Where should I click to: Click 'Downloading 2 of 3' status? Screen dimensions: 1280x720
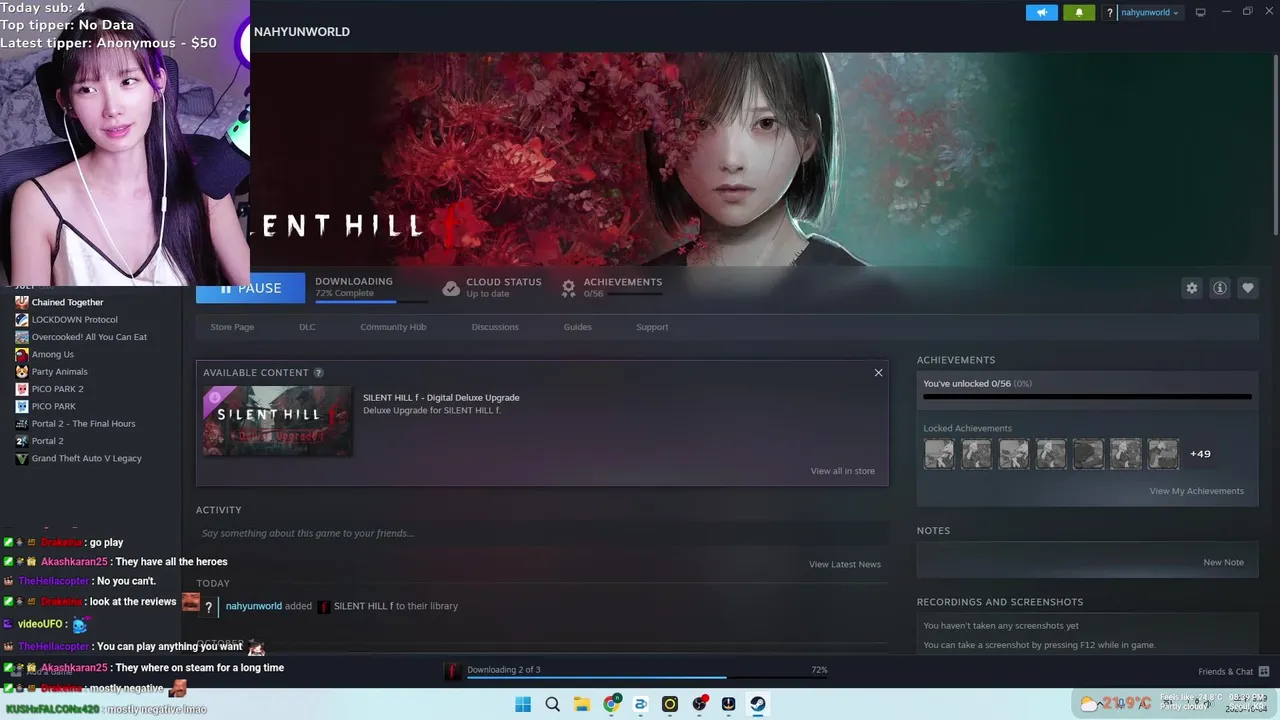pyautogui.click(x=504, y=670)
